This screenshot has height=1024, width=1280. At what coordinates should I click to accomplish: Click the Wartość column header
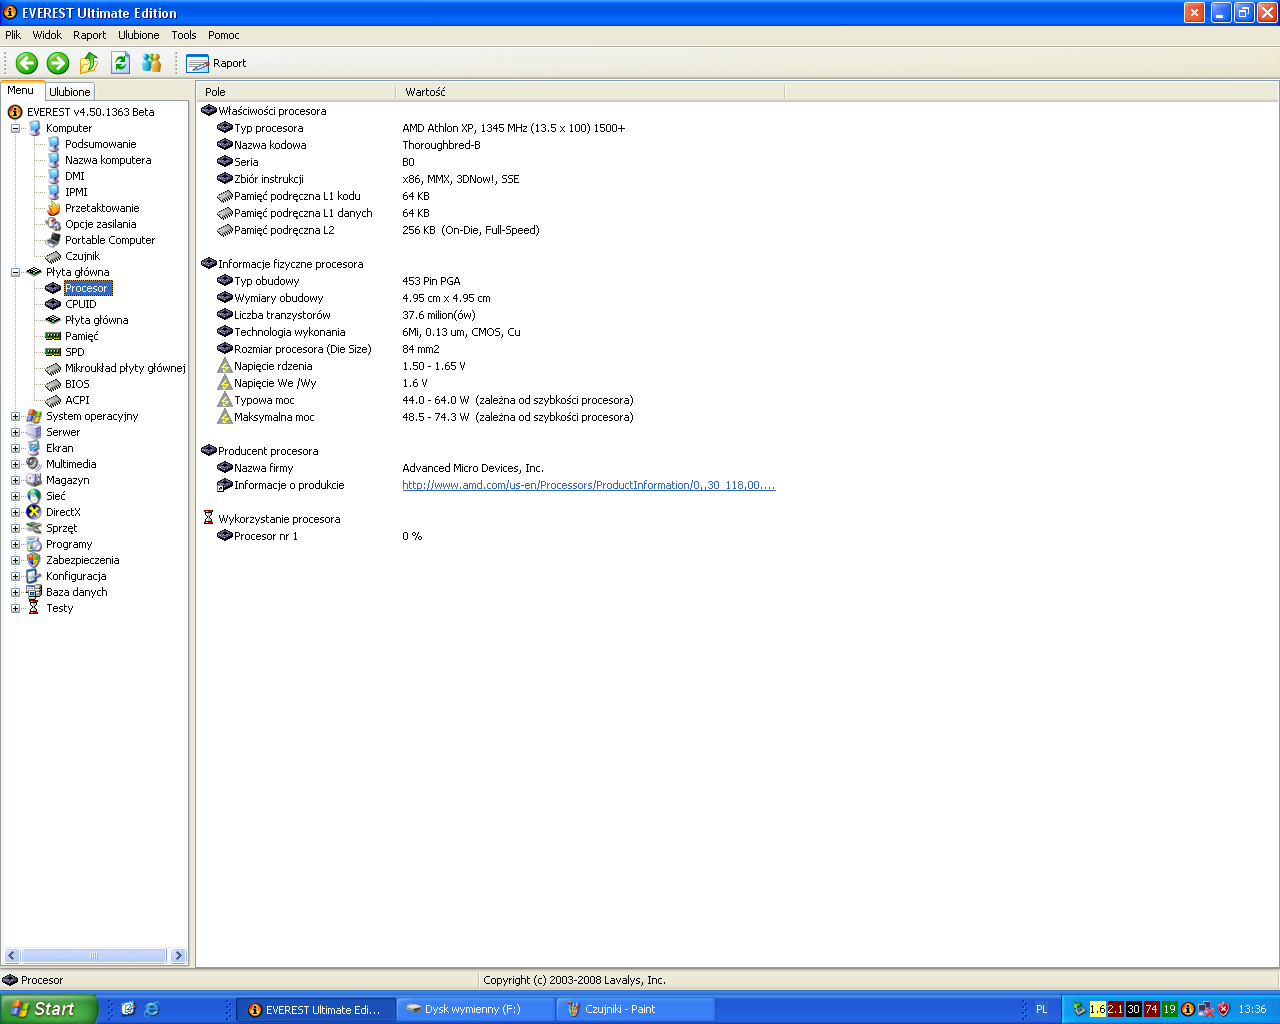(590, 92)
